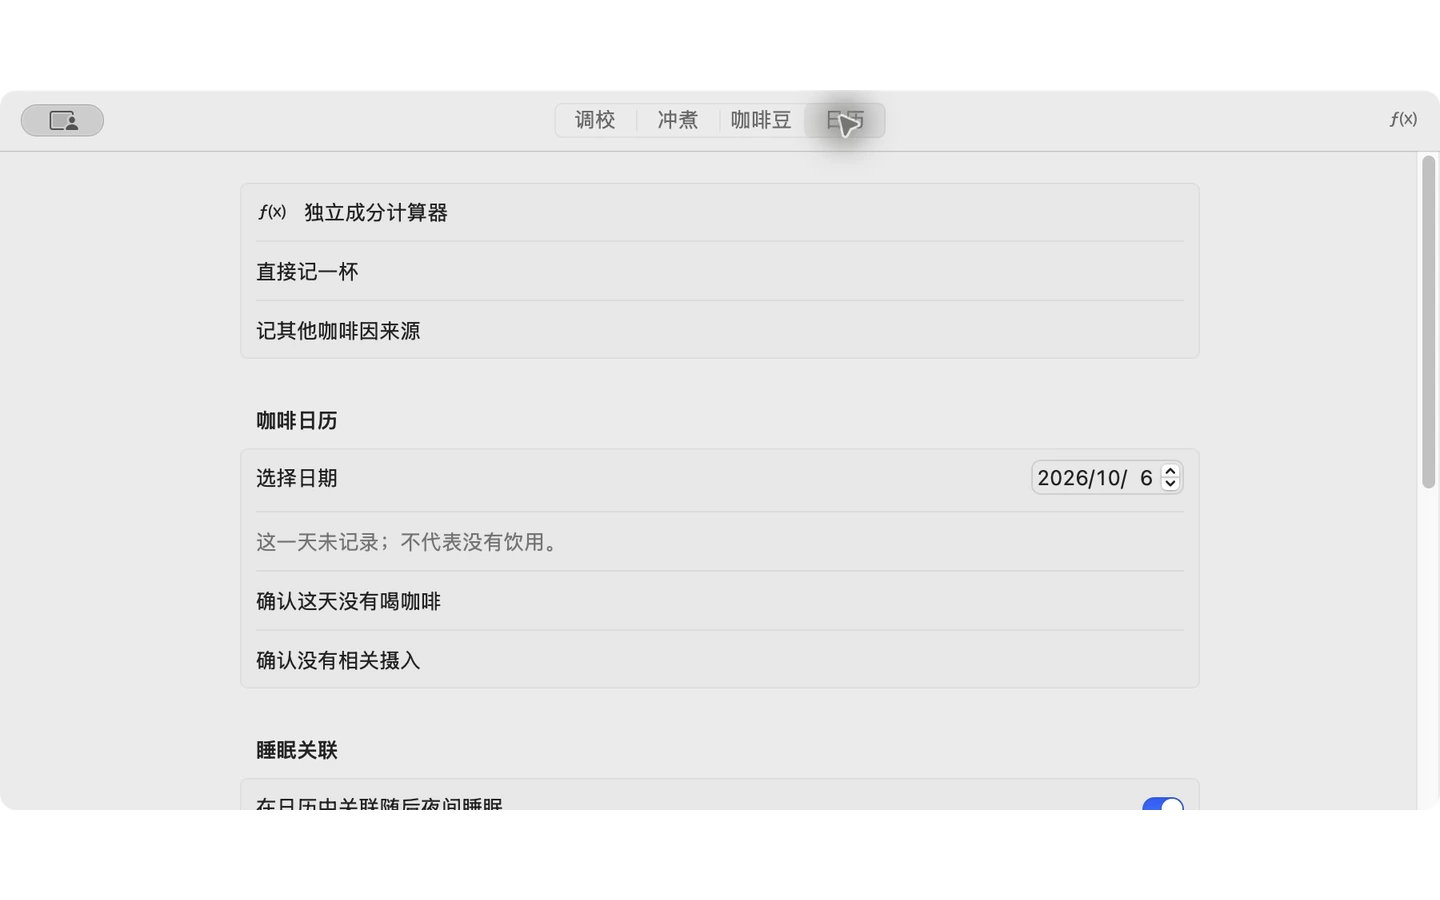Toggle the 睡眠关联 sleep link switch
Screen dimensions: 1440x900
[1163, 804]
